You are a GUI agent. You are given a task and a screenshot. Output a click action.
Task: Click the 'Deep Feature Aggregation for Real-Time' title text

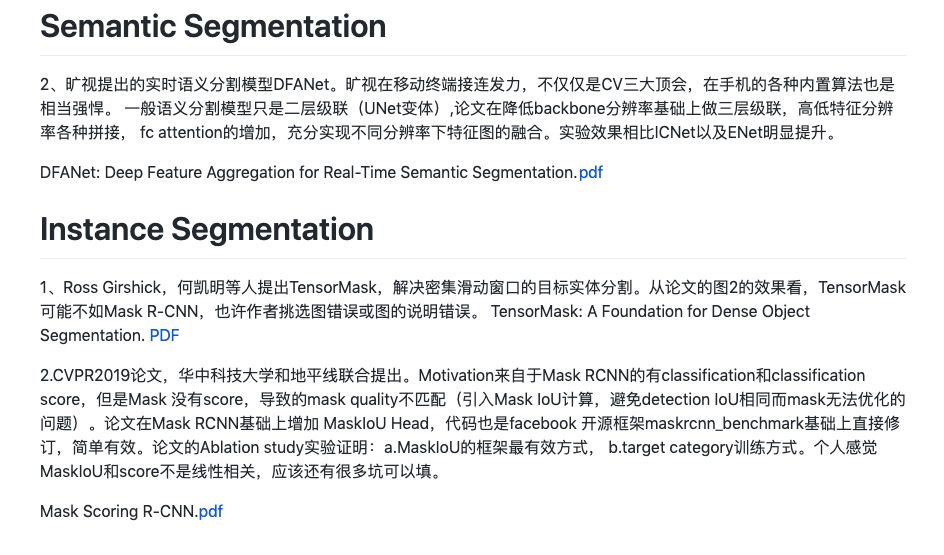[236, 173]
